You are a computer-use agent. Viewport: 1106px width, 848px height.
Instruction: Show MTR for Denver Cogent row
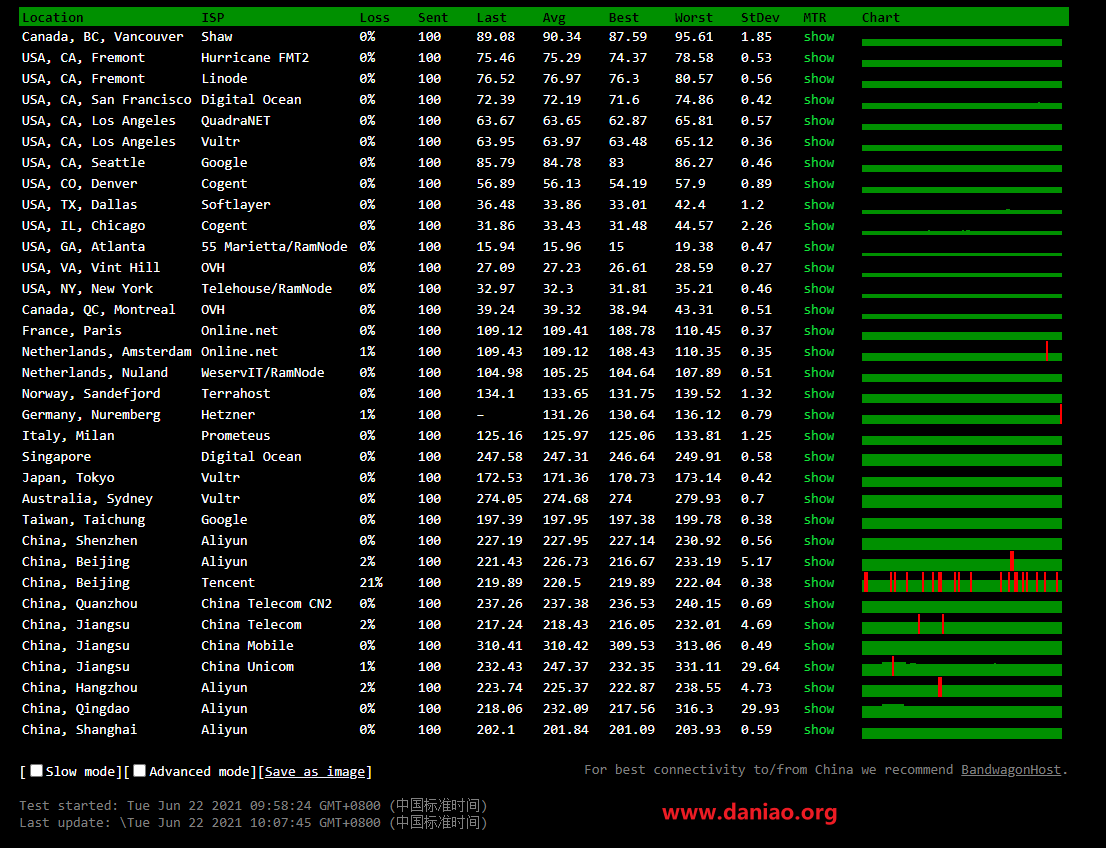[x=819, y=183]
